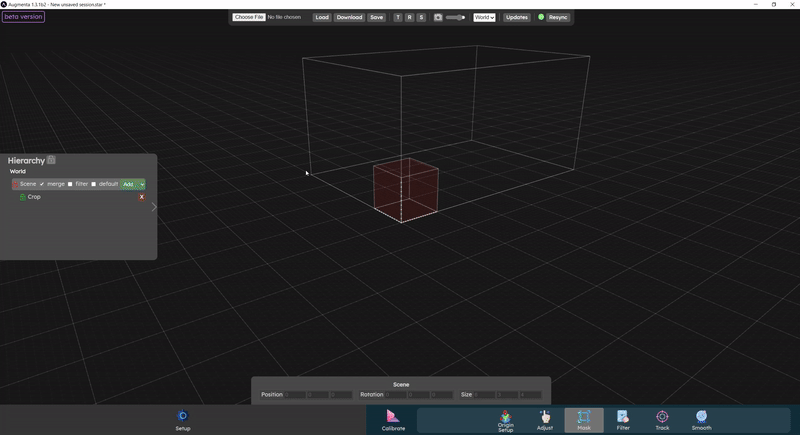Expand the Hierarchy panel side chevron

[154, 207]
